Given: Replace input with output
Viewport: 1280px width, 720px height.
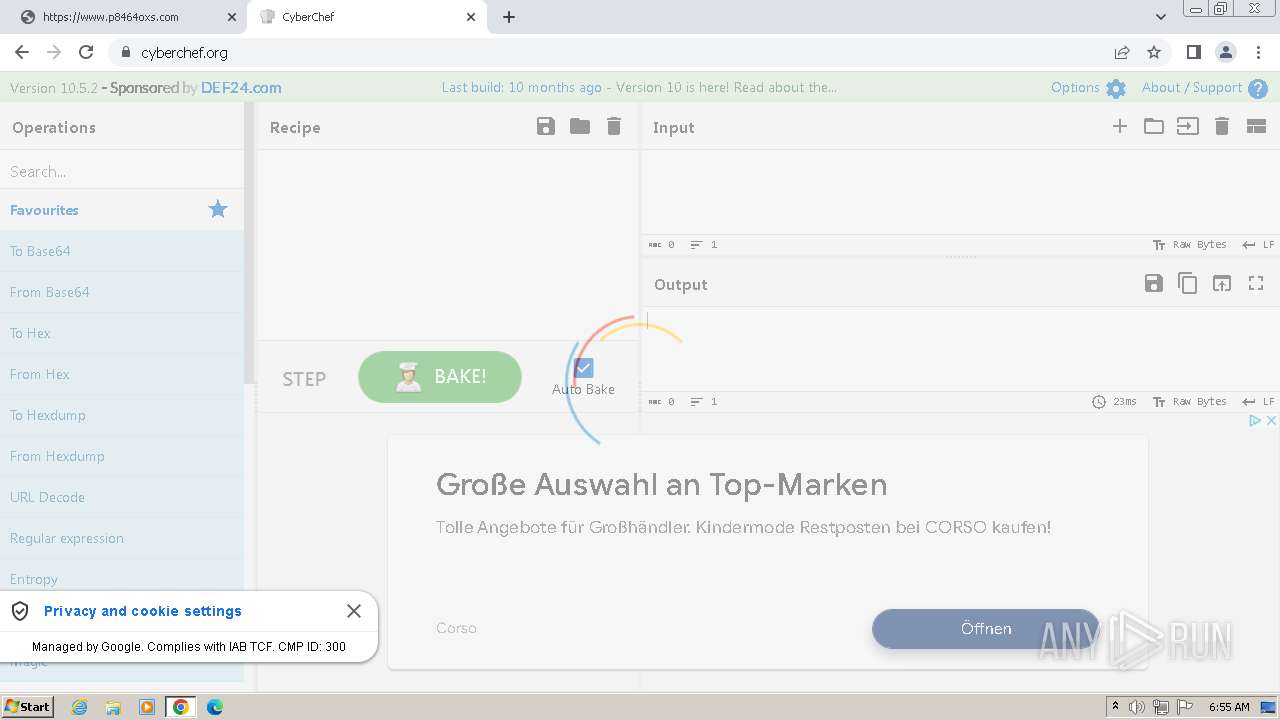Looking at the screenshot, I should (1222, 283).
